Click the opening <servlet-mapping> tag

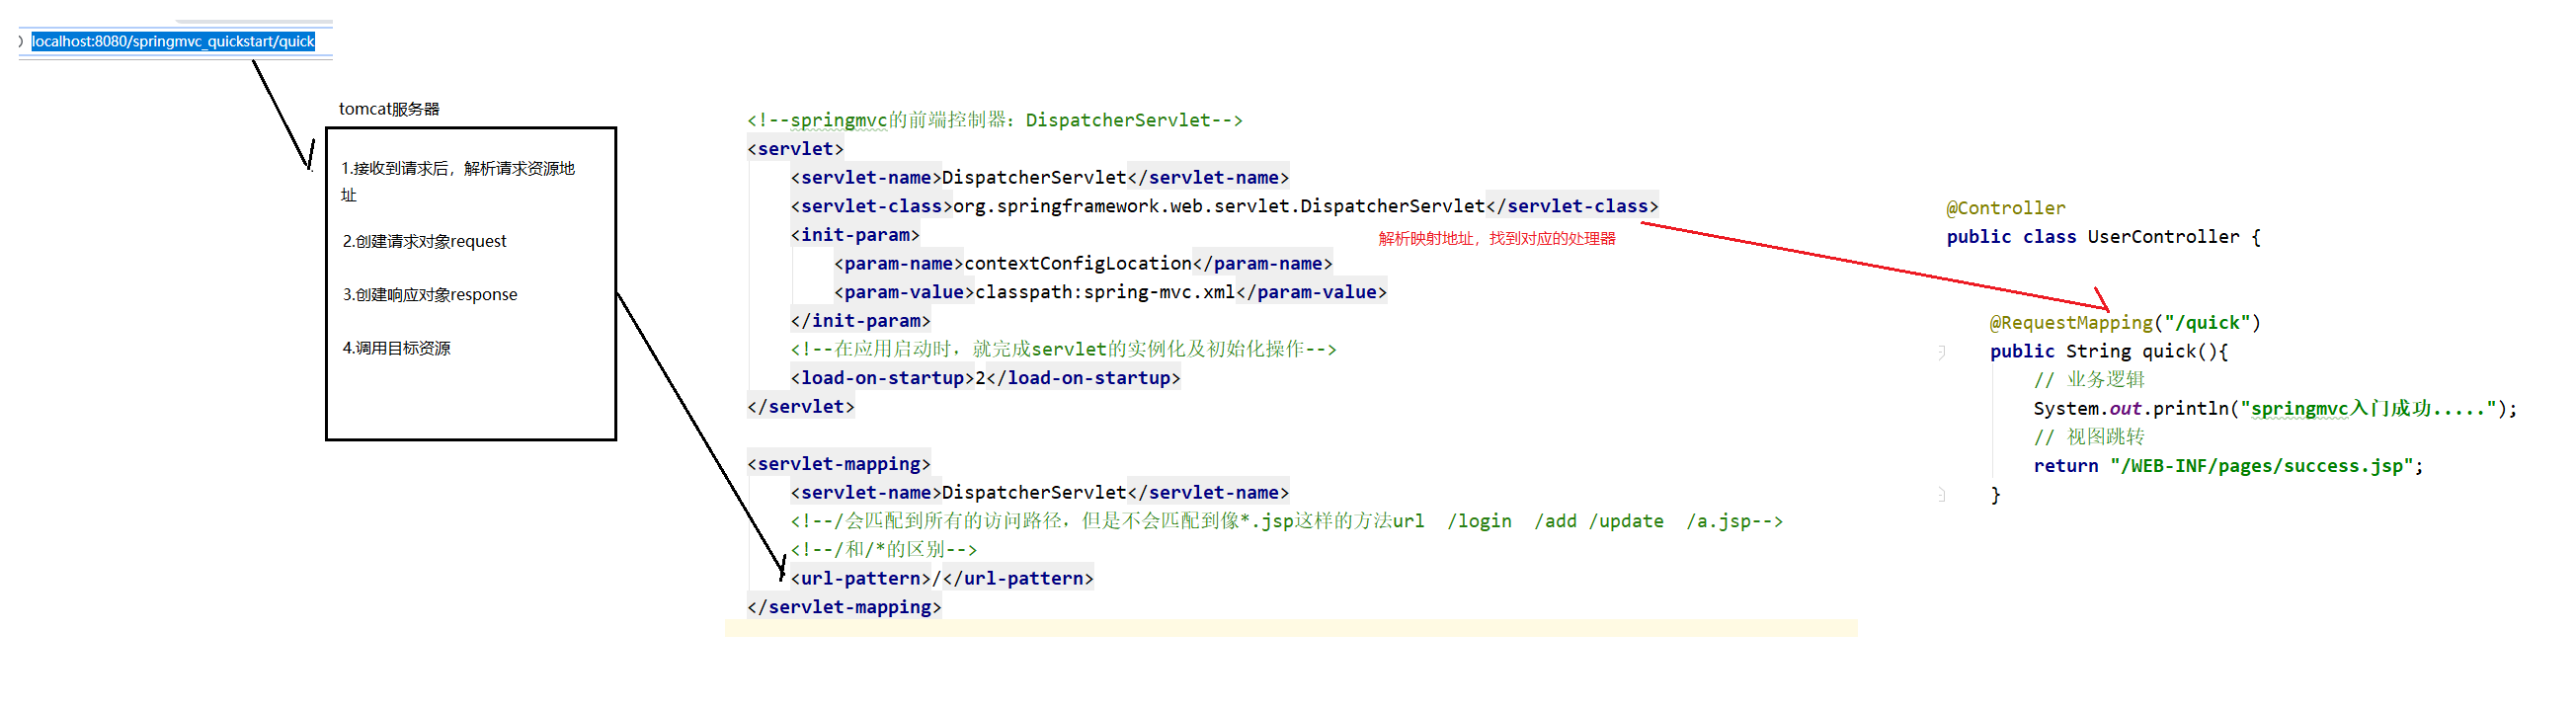(838, 464)
